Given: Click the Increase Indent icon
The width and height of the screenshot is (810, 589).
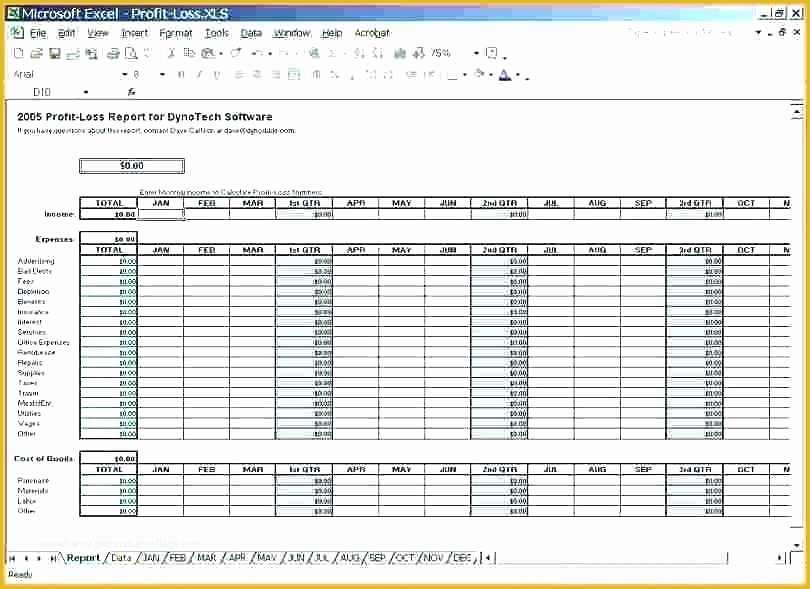Looking at the screenshot, I should pyautogui.click(x=430, y=75).
